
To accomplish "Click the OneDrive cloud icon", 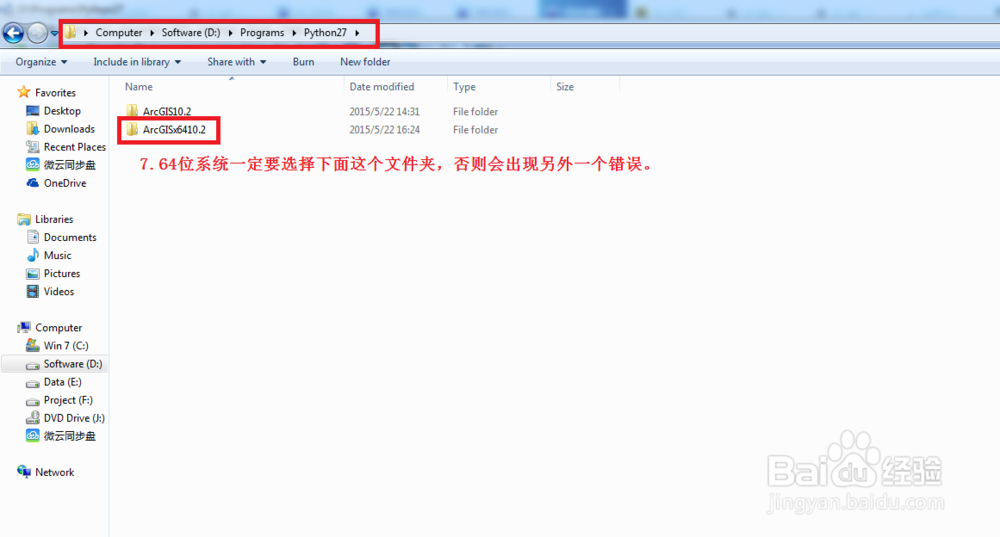I will click(x=33, y=183).
